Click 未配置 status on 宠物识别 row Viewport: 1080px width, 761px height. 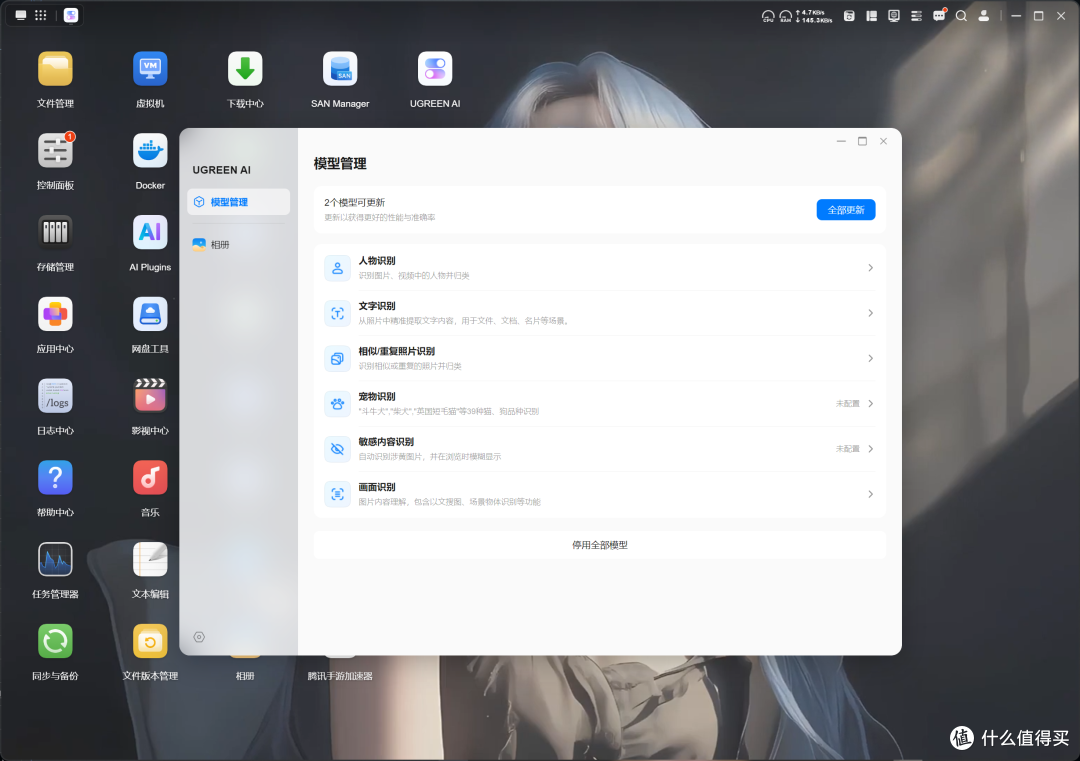tap(847, 404)
